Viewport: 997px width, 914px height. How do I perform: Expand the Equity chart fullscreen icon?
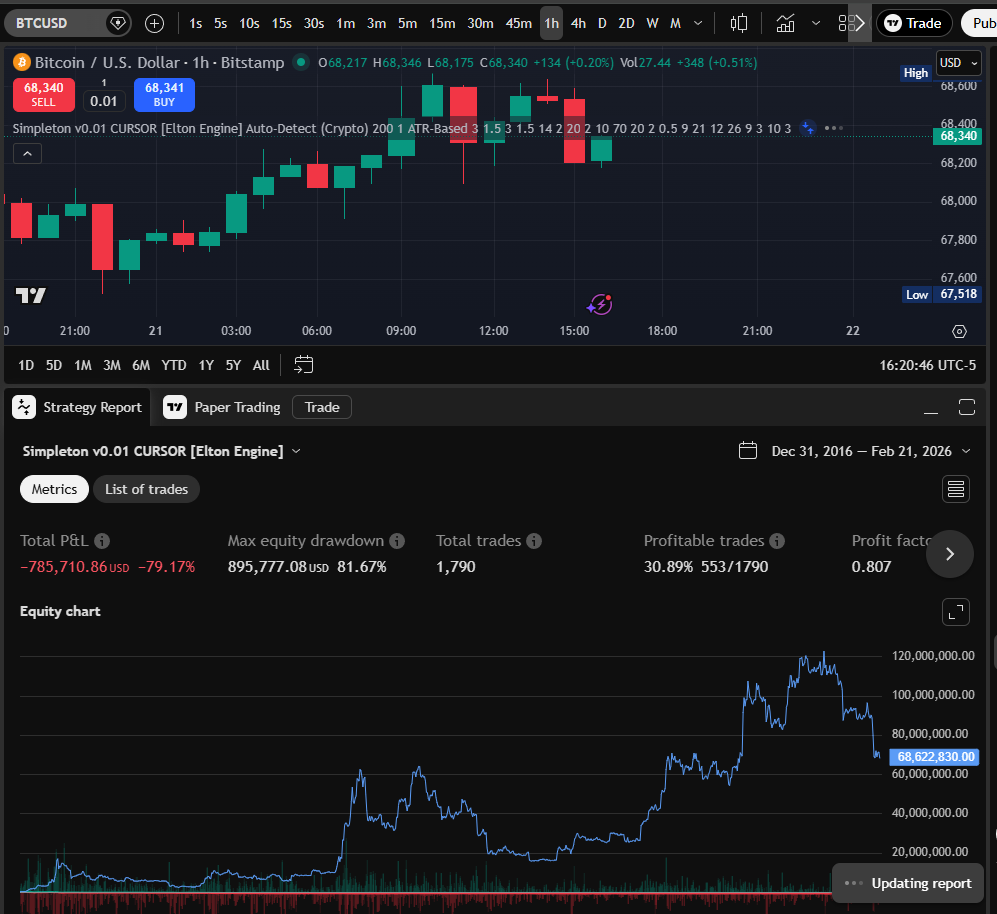pyautogui.click(x=955, y=611)
